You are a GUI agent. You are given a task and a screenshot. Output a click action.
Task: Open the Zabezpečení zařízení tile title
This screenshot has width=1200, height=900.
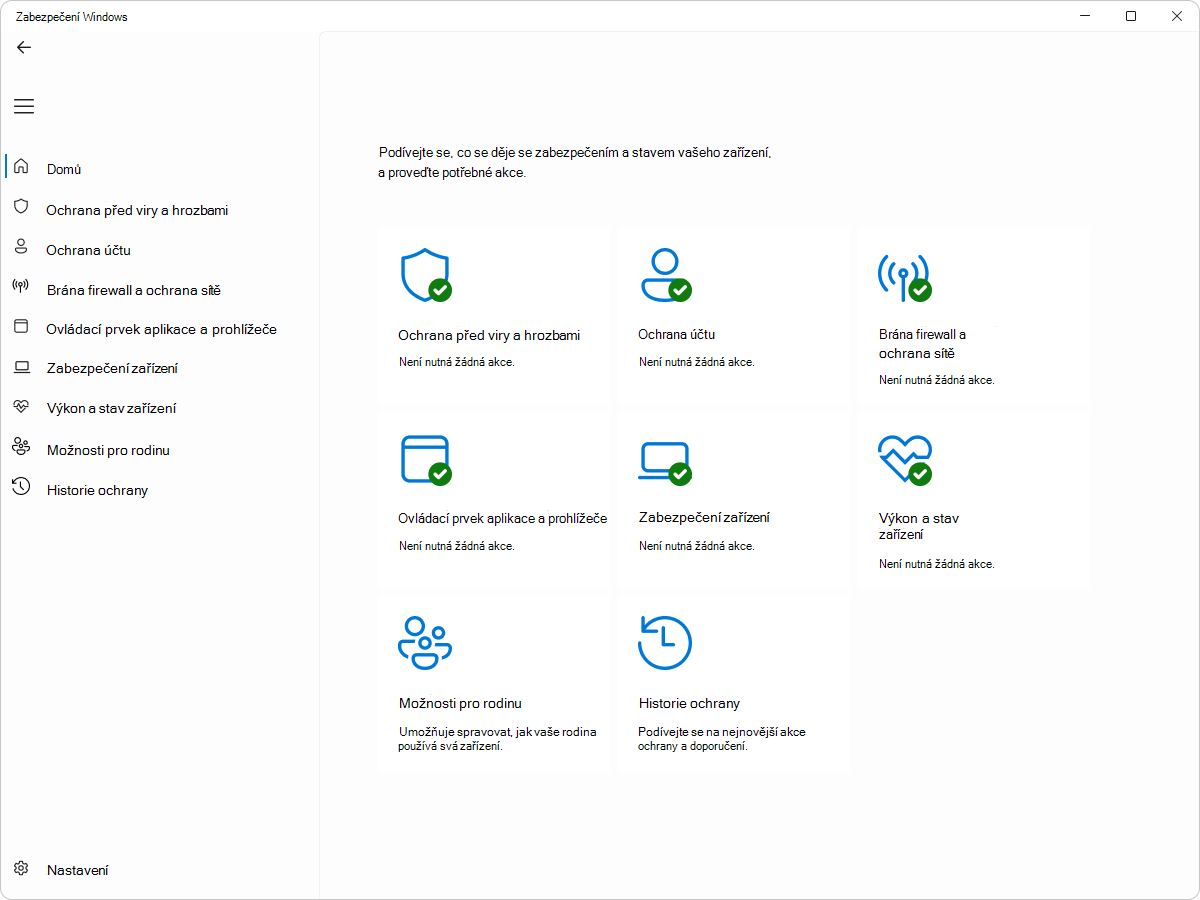(x=704, y=517)
